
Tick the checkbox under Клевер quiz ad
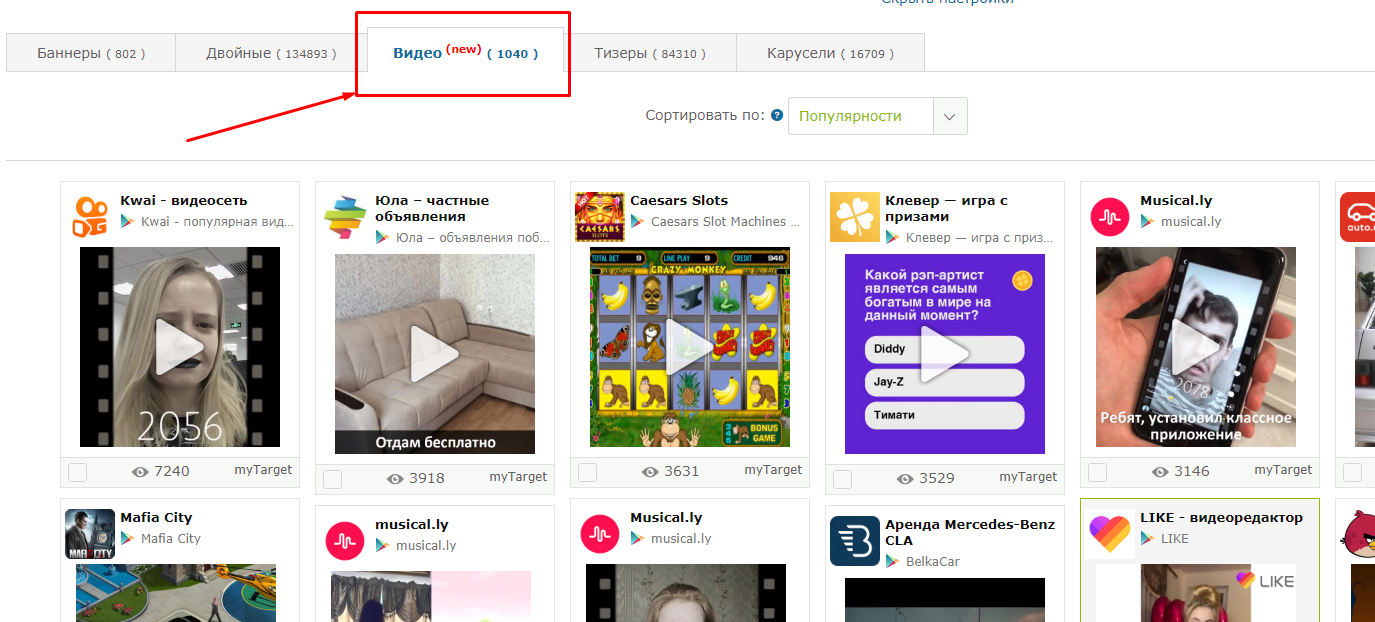point(843,480)
